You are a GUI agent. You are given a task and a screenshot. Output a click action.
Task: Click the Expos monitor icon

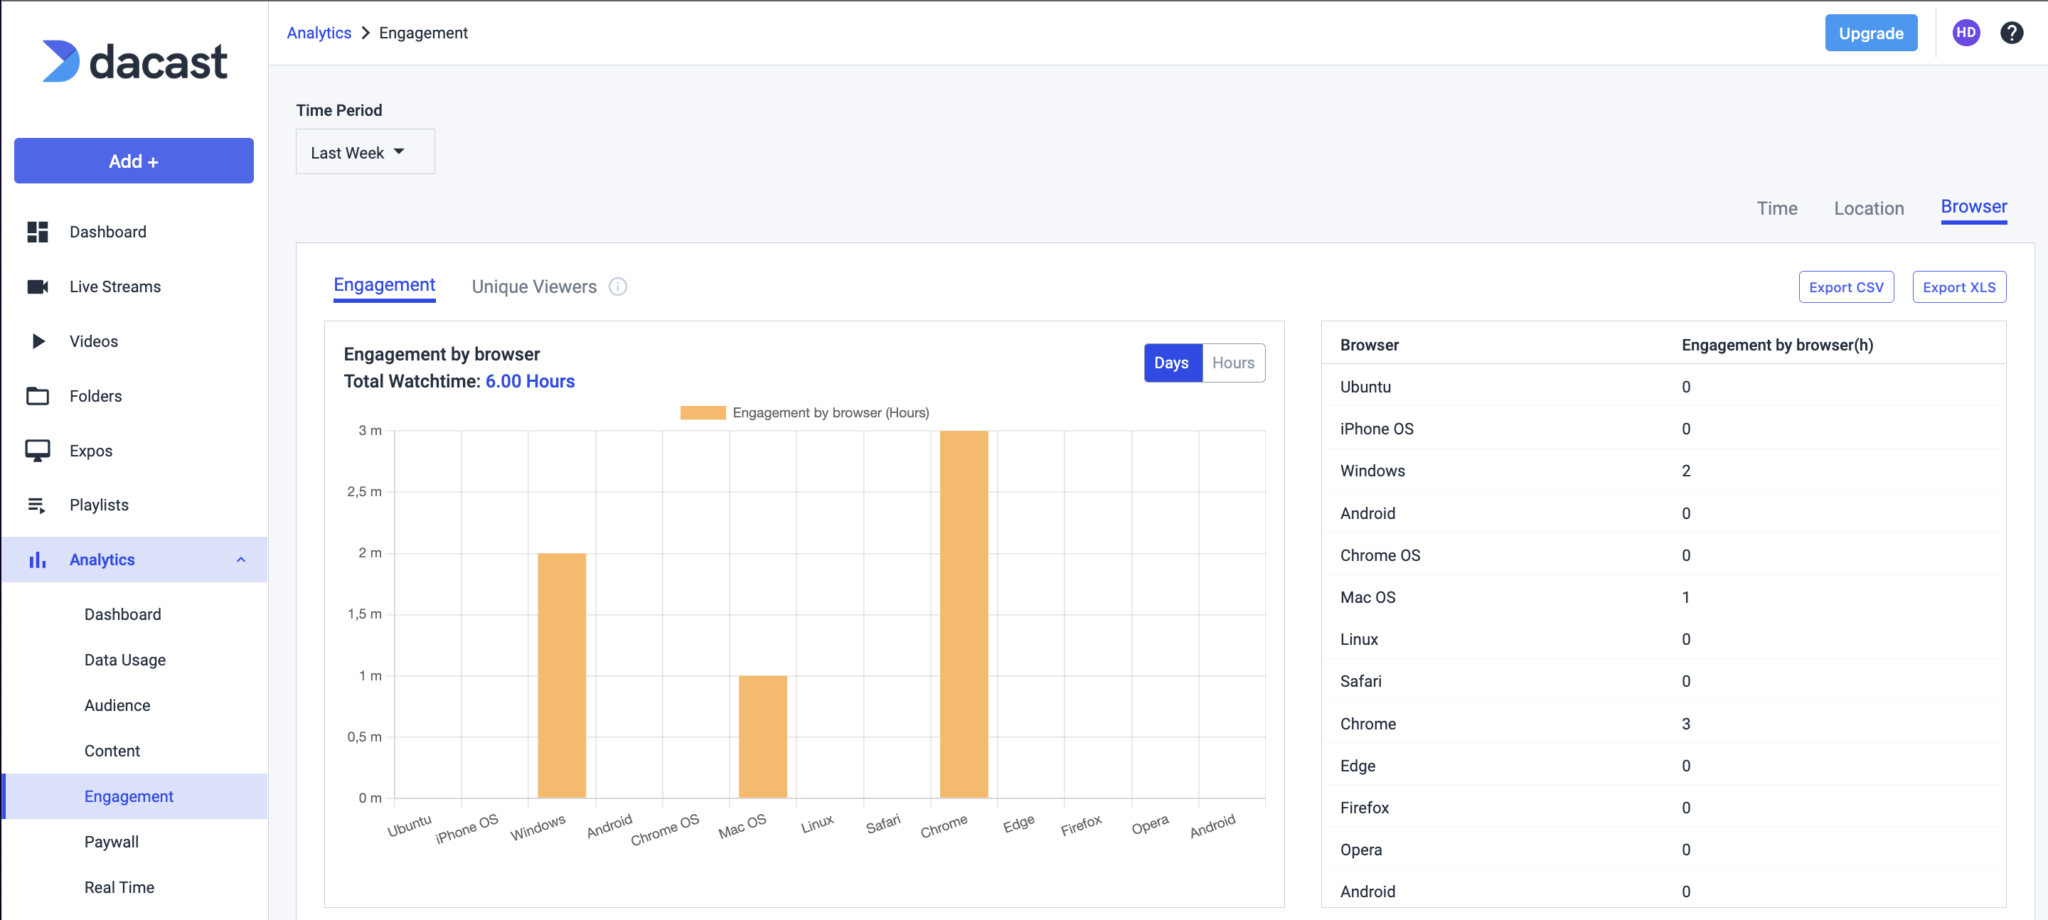point(38,451)
